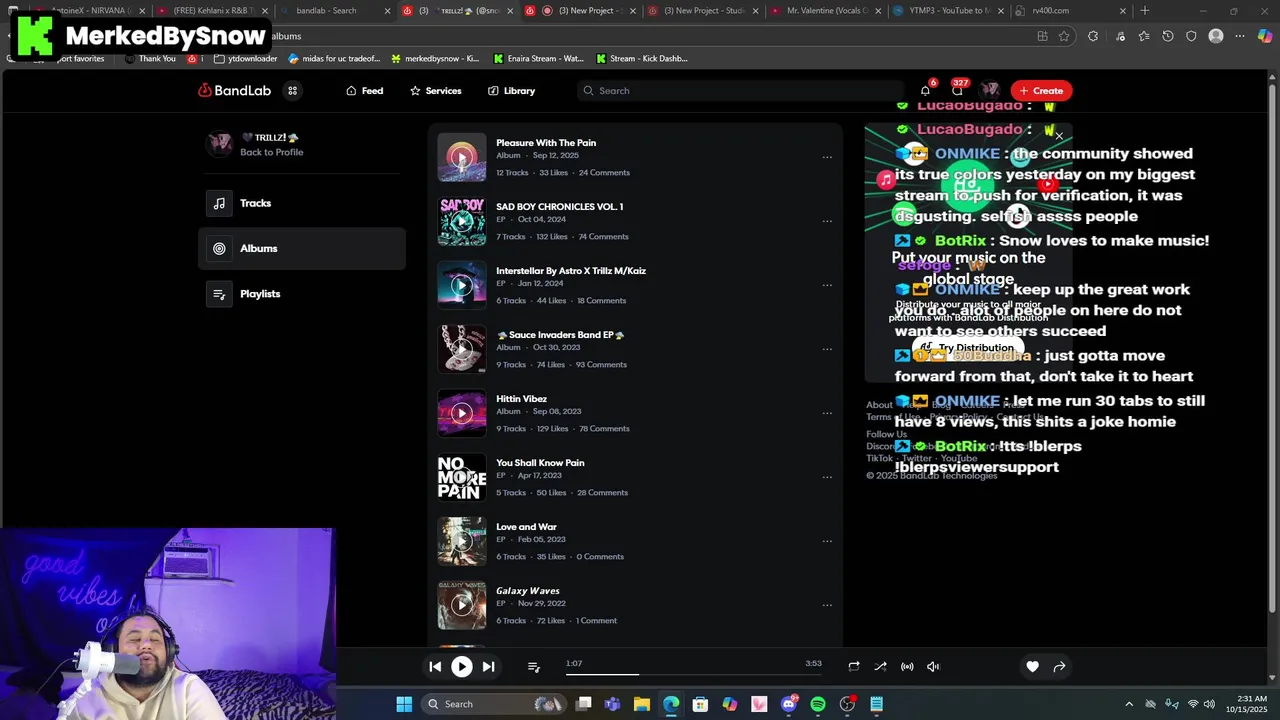The width and height of the screenshot is (1280, 720).
Task: Open more options for Pleasure With The Pain
Action: (x=827, y=157)
